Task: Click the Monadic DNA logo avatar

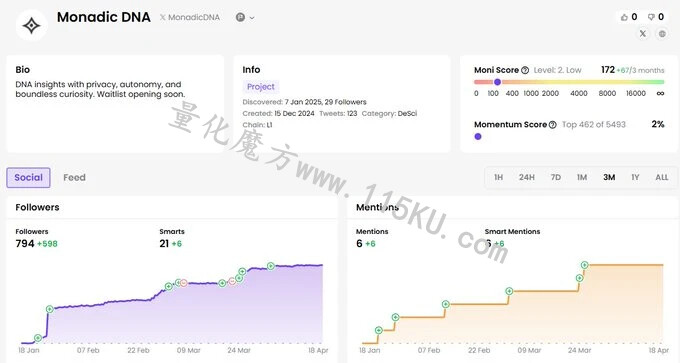Action: tap(32, 26)
